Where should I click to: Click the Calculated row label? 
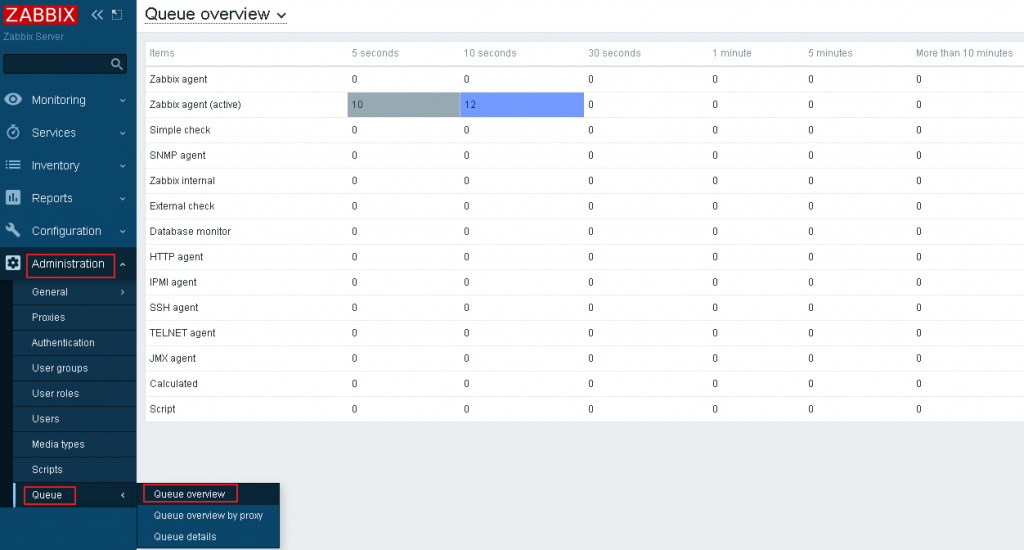click(x=174, y=384)
